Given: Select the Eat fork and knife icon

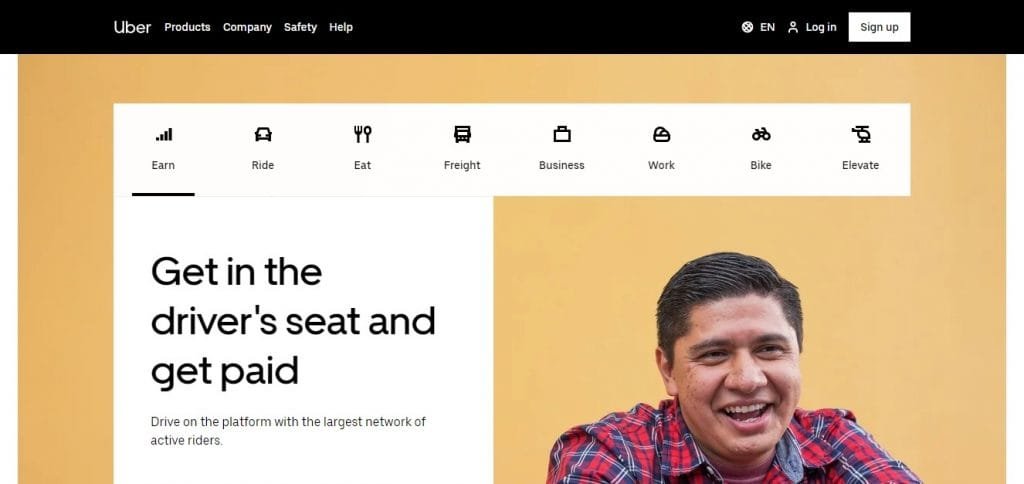Looking at the screenshot, I should pyautogui.click(x=362, y=135).
